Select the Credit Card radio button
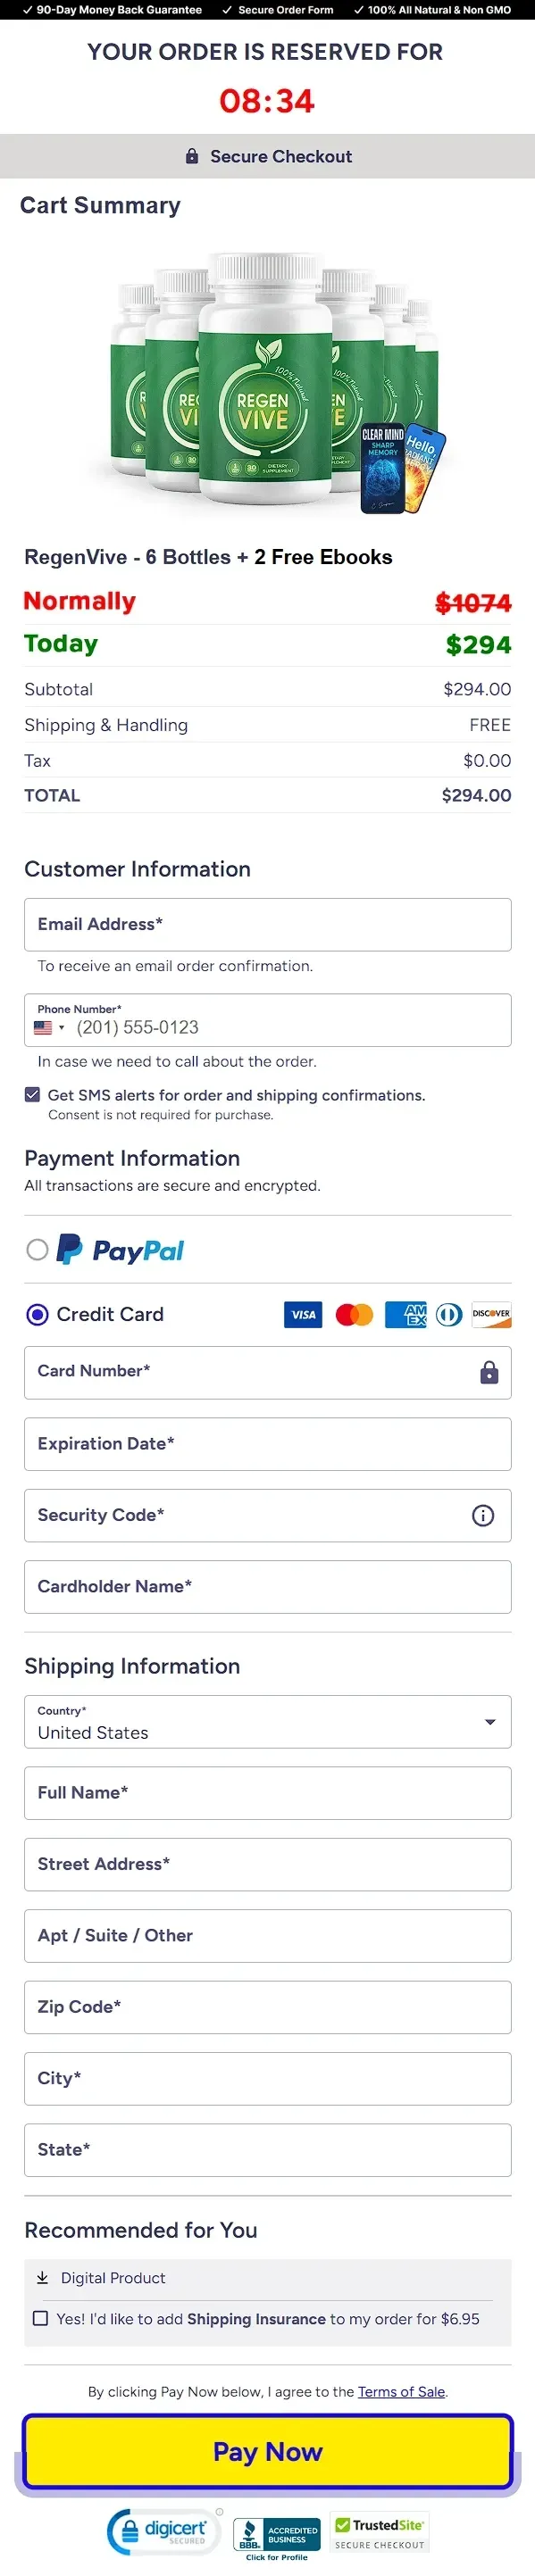Image resolution: width=535 pixels, height=2576 pixels. 37,1315
